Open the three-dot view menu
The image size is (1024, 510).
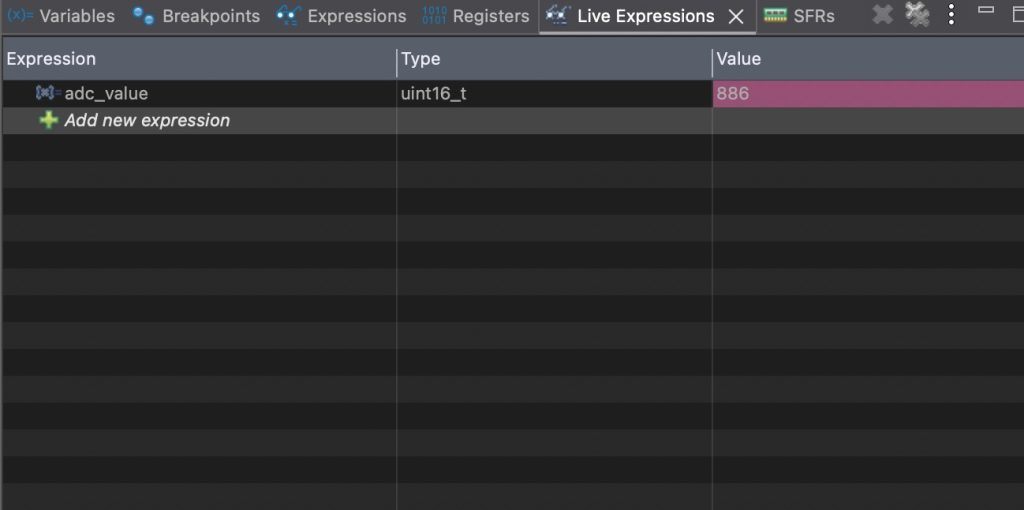(952, 14)
